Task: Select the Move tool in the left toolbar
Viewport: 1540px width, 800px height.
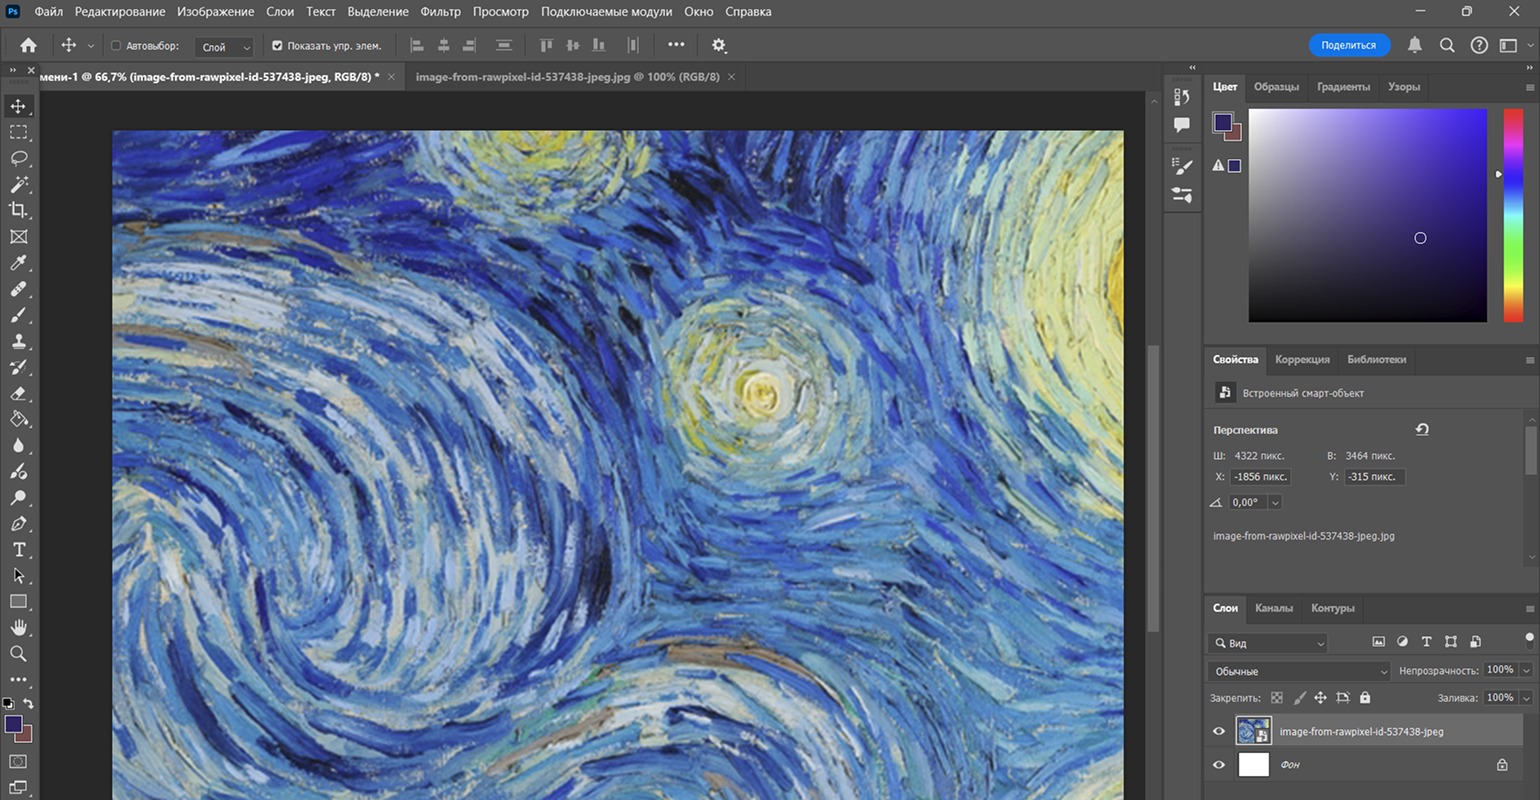Action: [x=18, y=106]
